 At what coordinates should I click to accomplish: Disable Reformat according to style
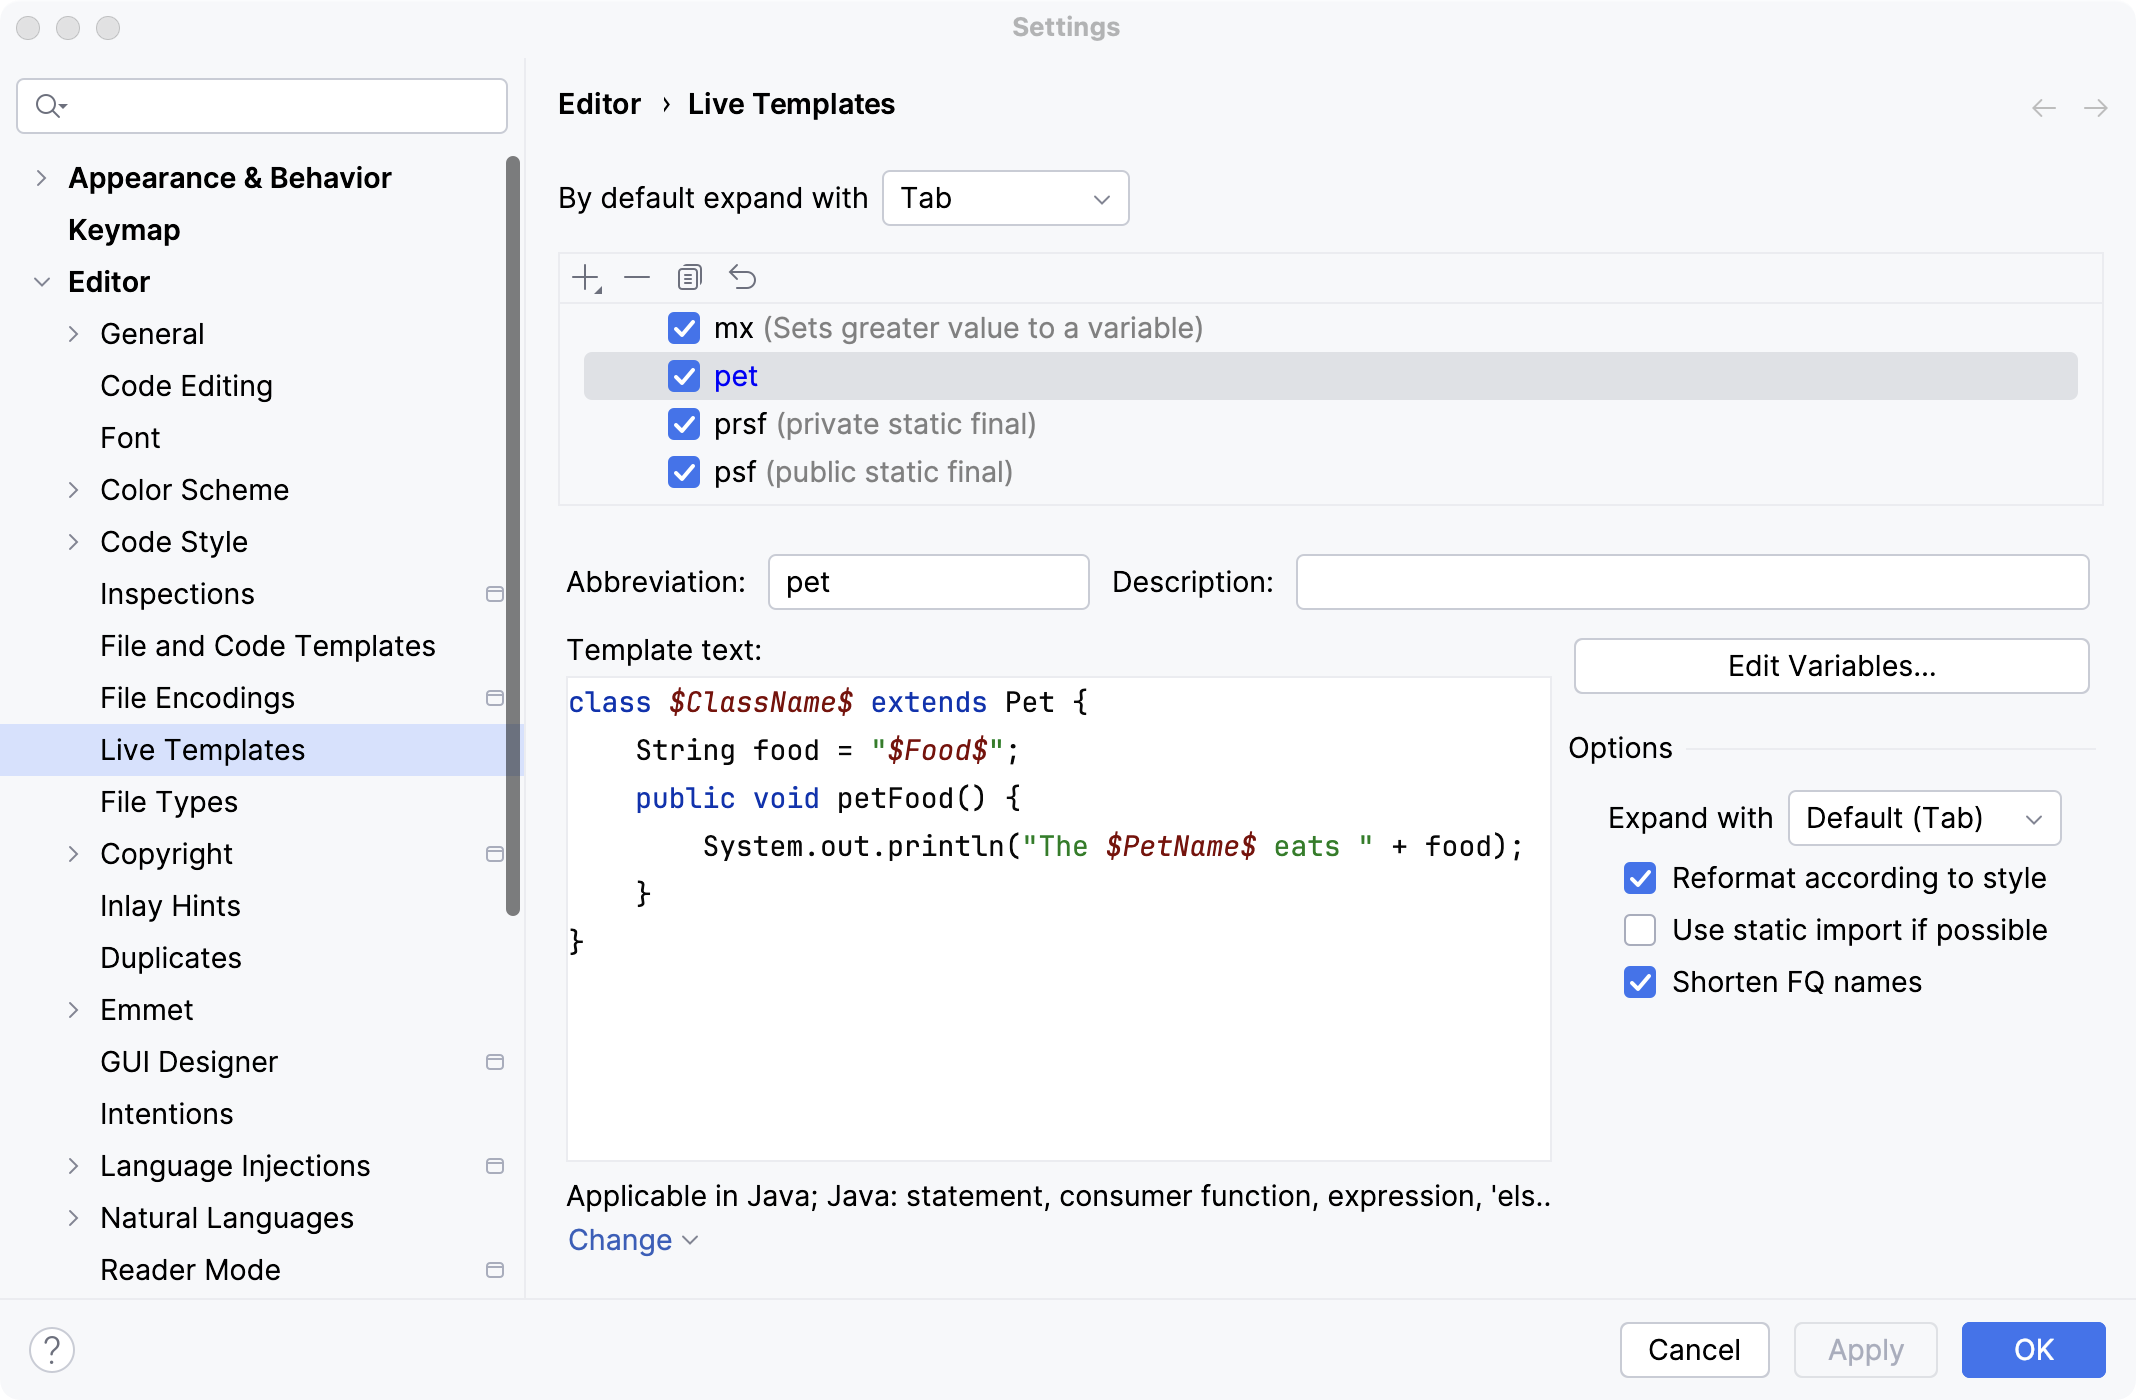(x=1640, y=878)
